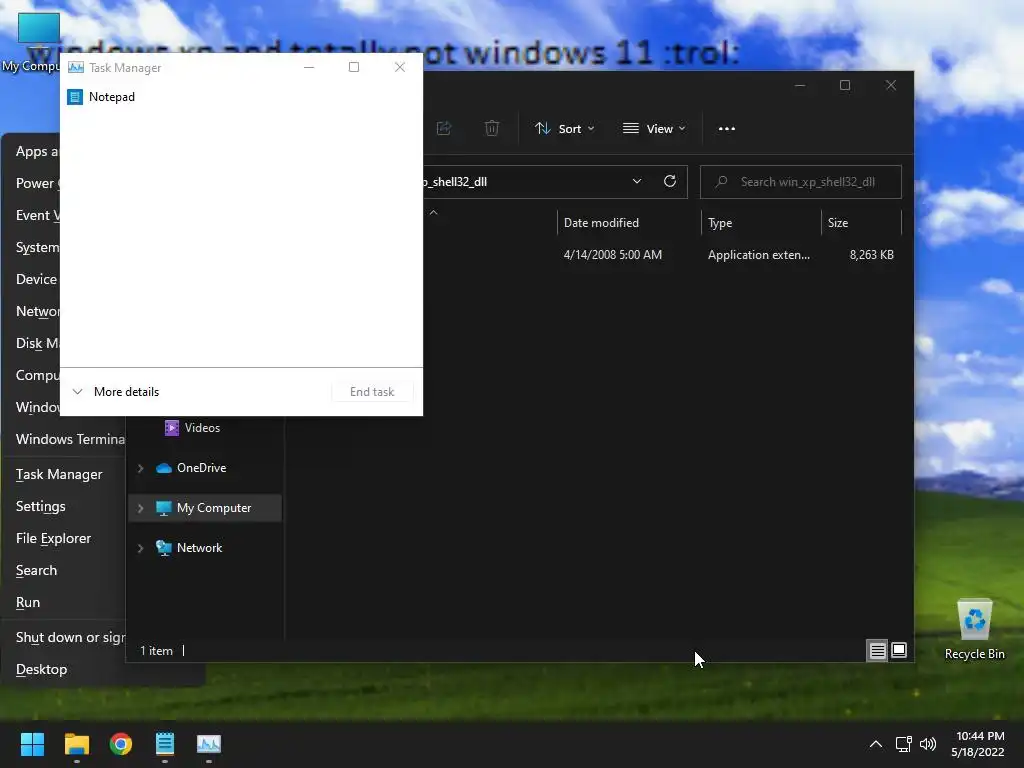Select My Computer in navigation pane

[206, 507]
